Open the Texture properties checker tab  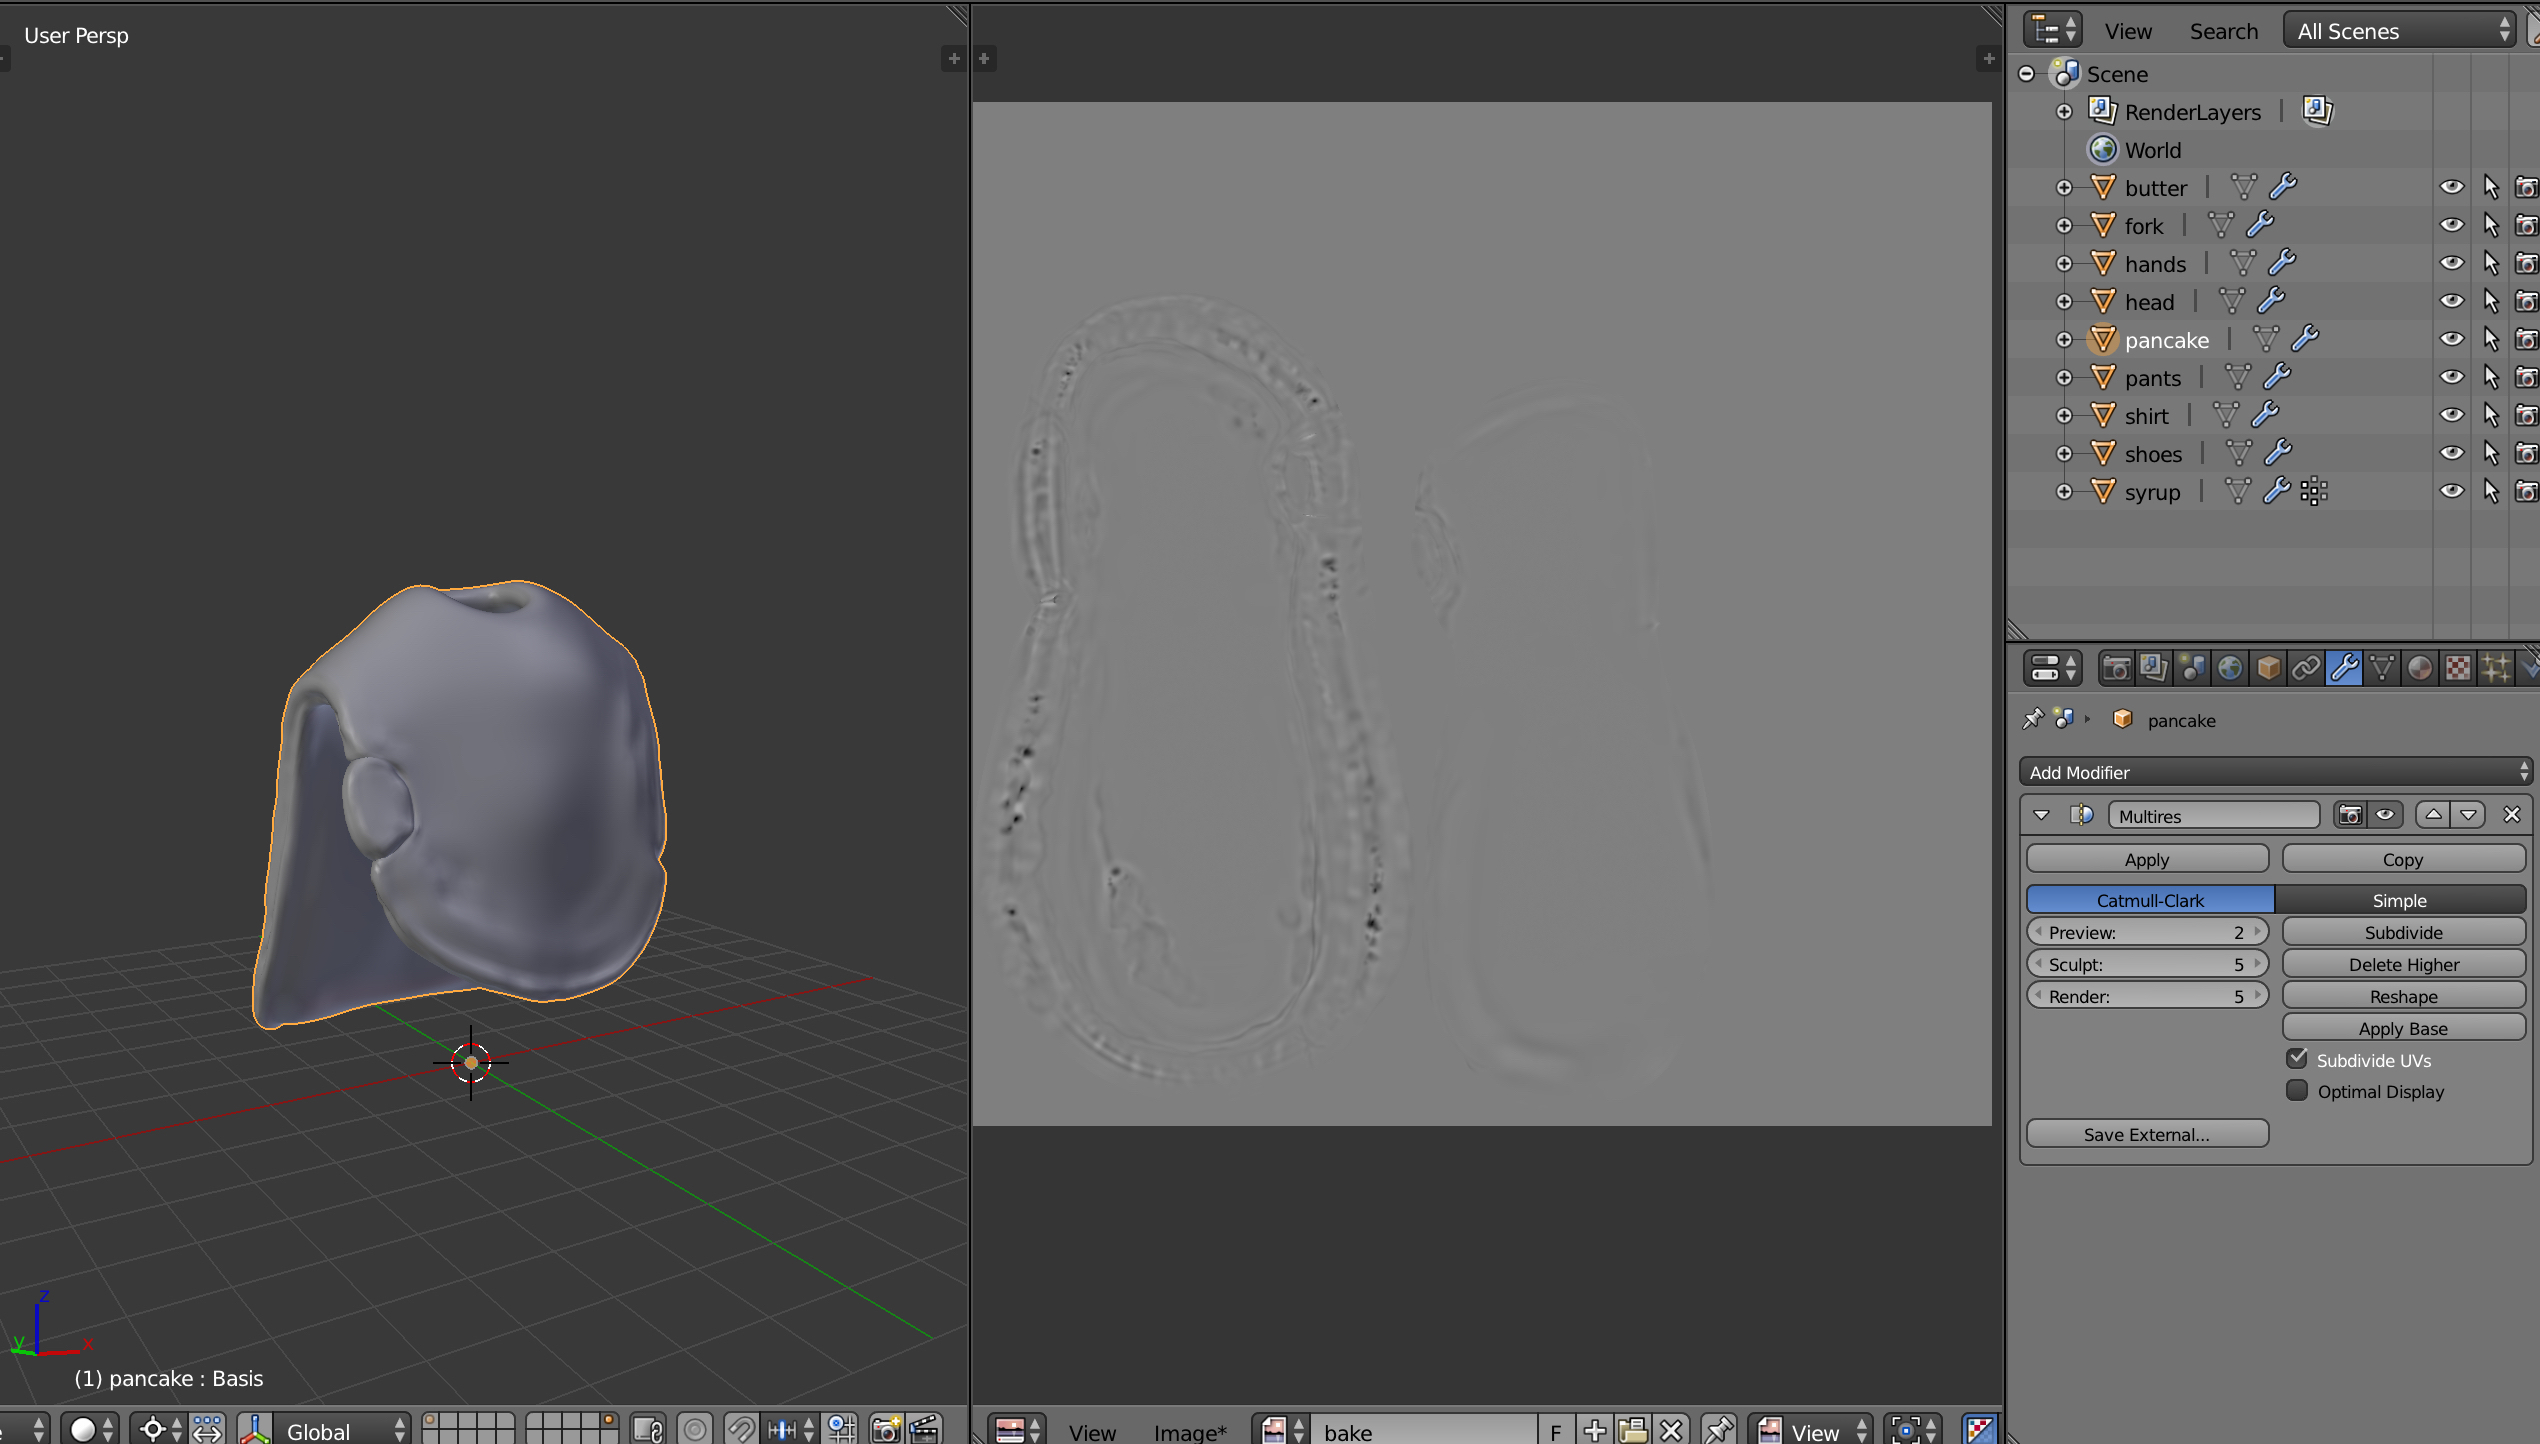tap(2458, 668)
